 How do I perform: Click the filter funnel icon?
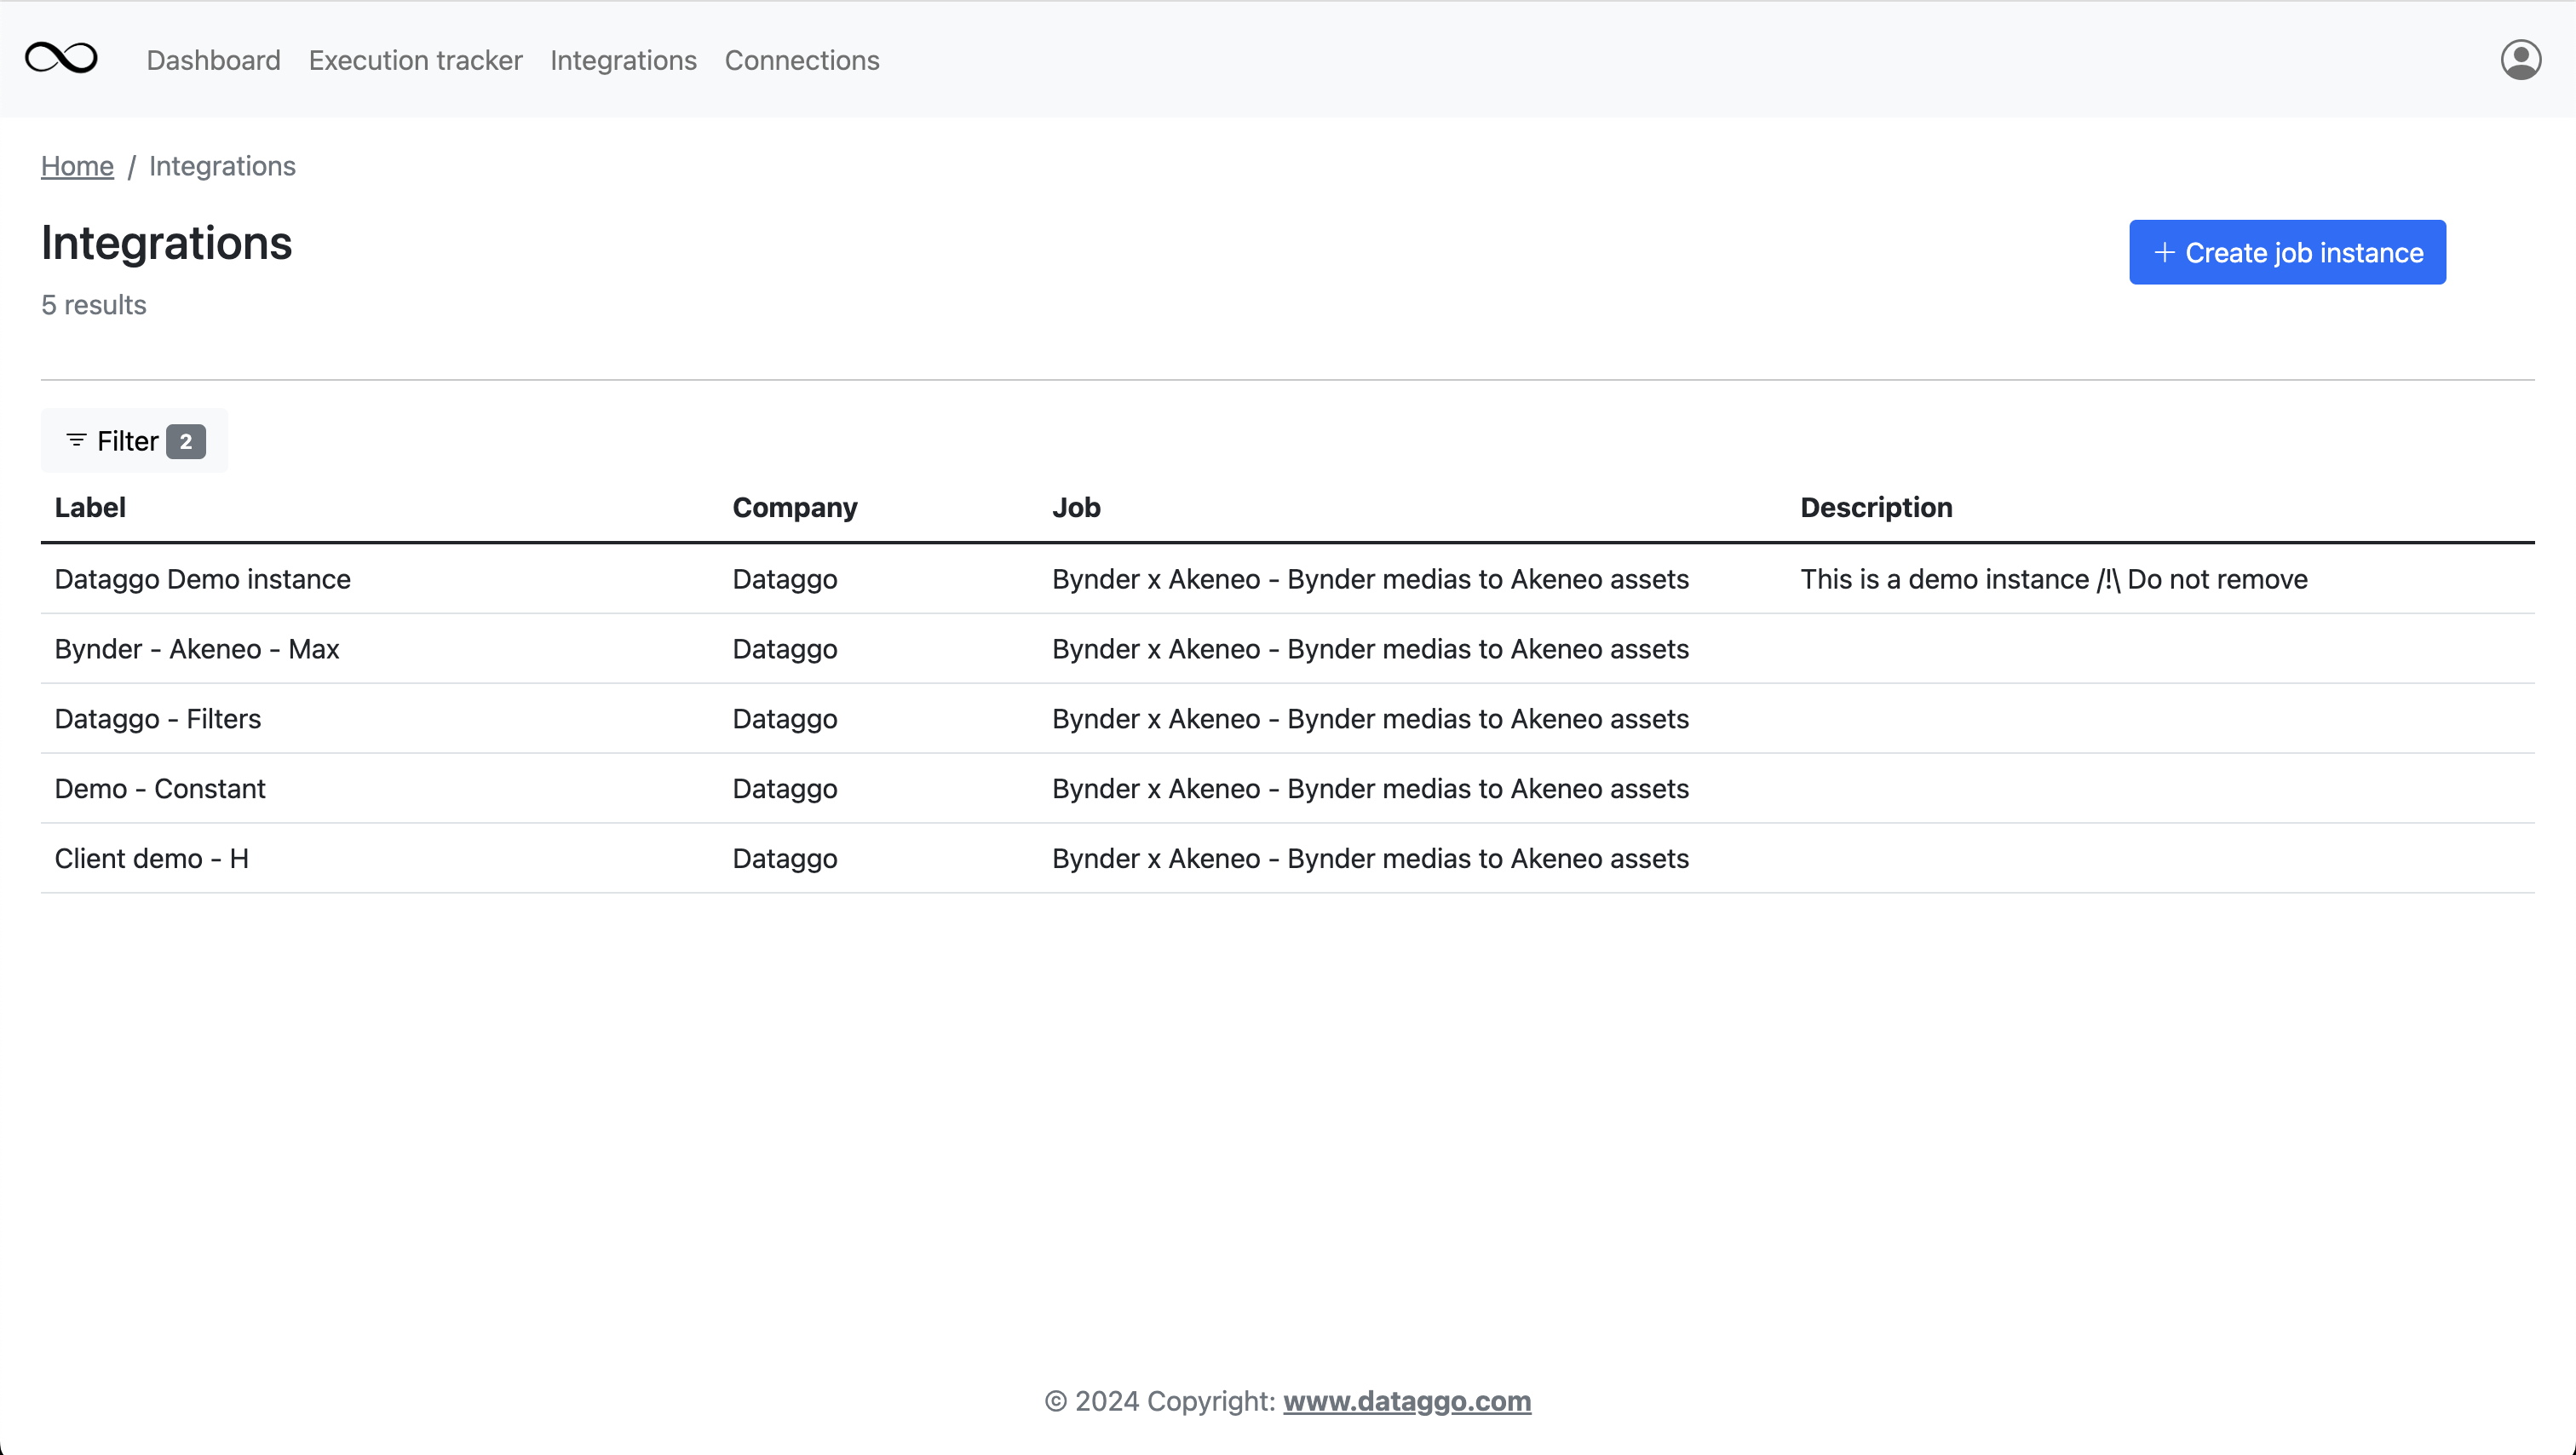click(77, 440)
